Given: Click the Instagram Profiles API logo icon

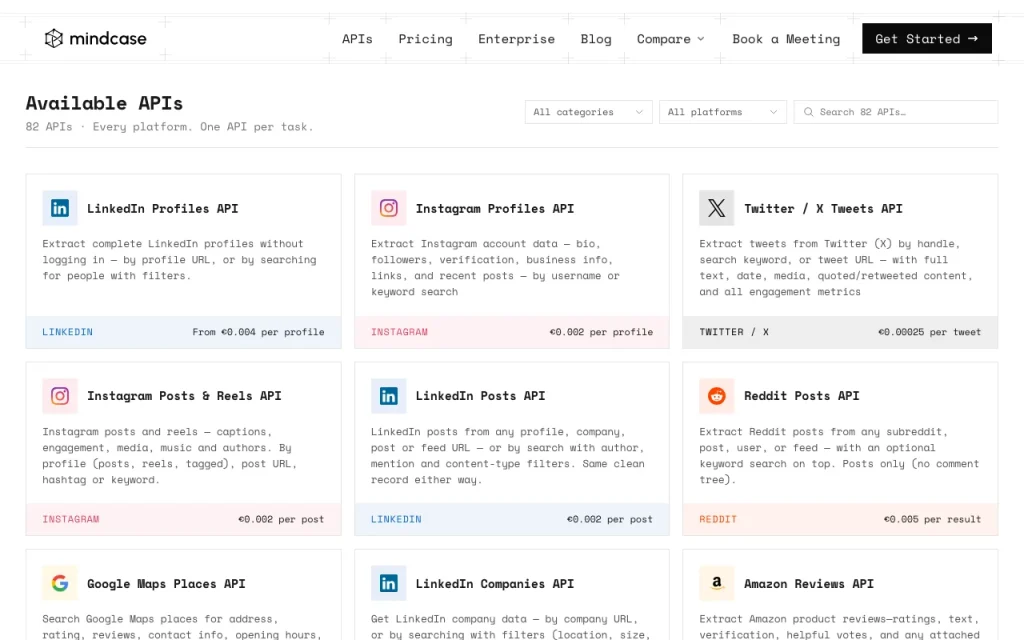Looking at the screenshot, I should pyautogui.click(x=389, y=208).
